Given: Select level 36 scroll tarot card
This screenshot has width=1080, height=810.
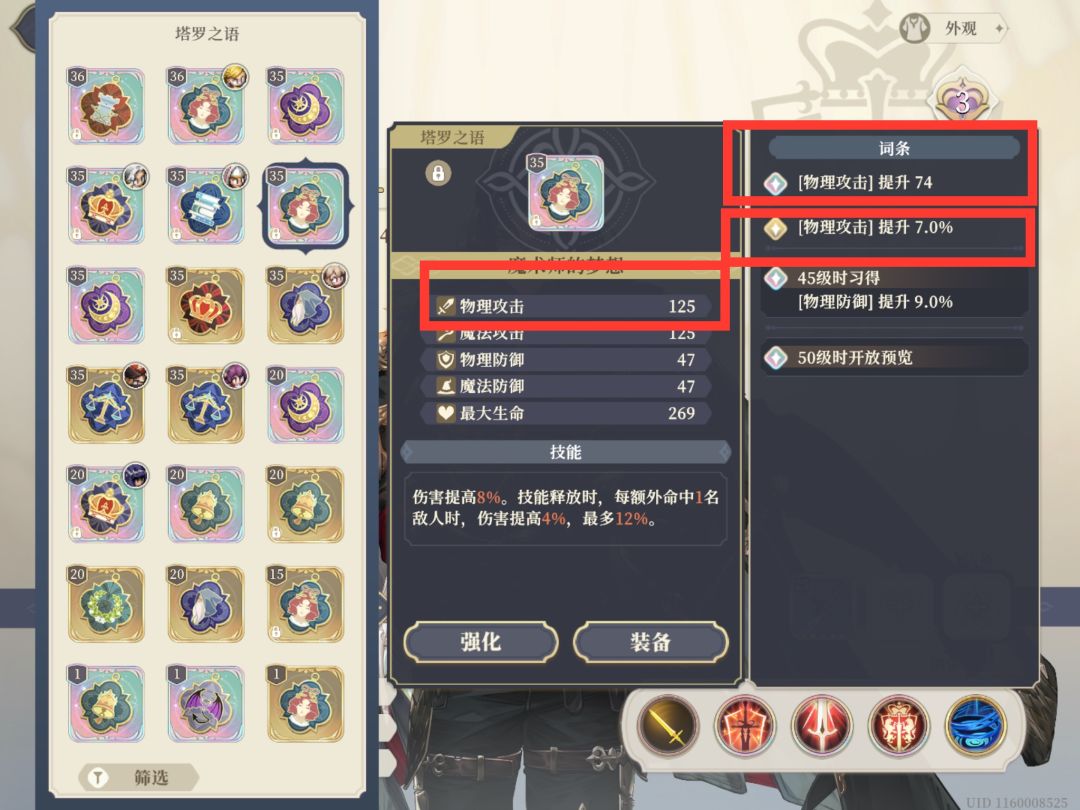Looking at the screenshot, I should pos(106,105).
